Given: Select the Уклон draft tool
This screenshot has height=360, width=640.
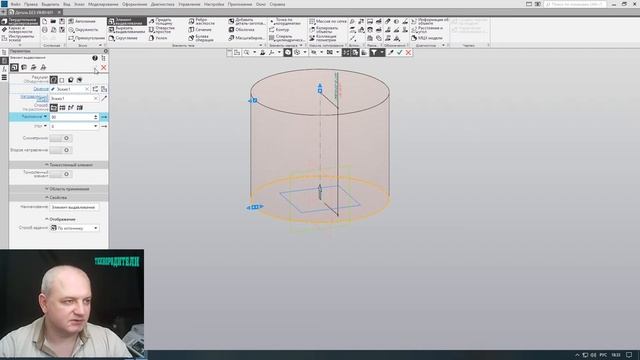Looking at the screenshot, I should pos(158,38).
